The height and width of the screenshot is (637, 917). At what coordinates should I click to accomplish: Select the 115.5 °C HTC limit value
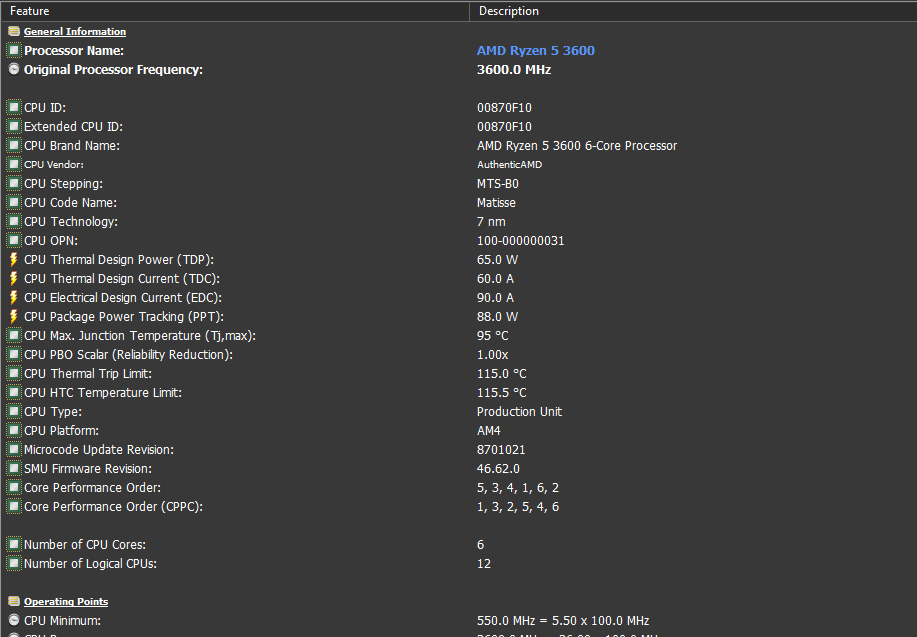(502, 392)
